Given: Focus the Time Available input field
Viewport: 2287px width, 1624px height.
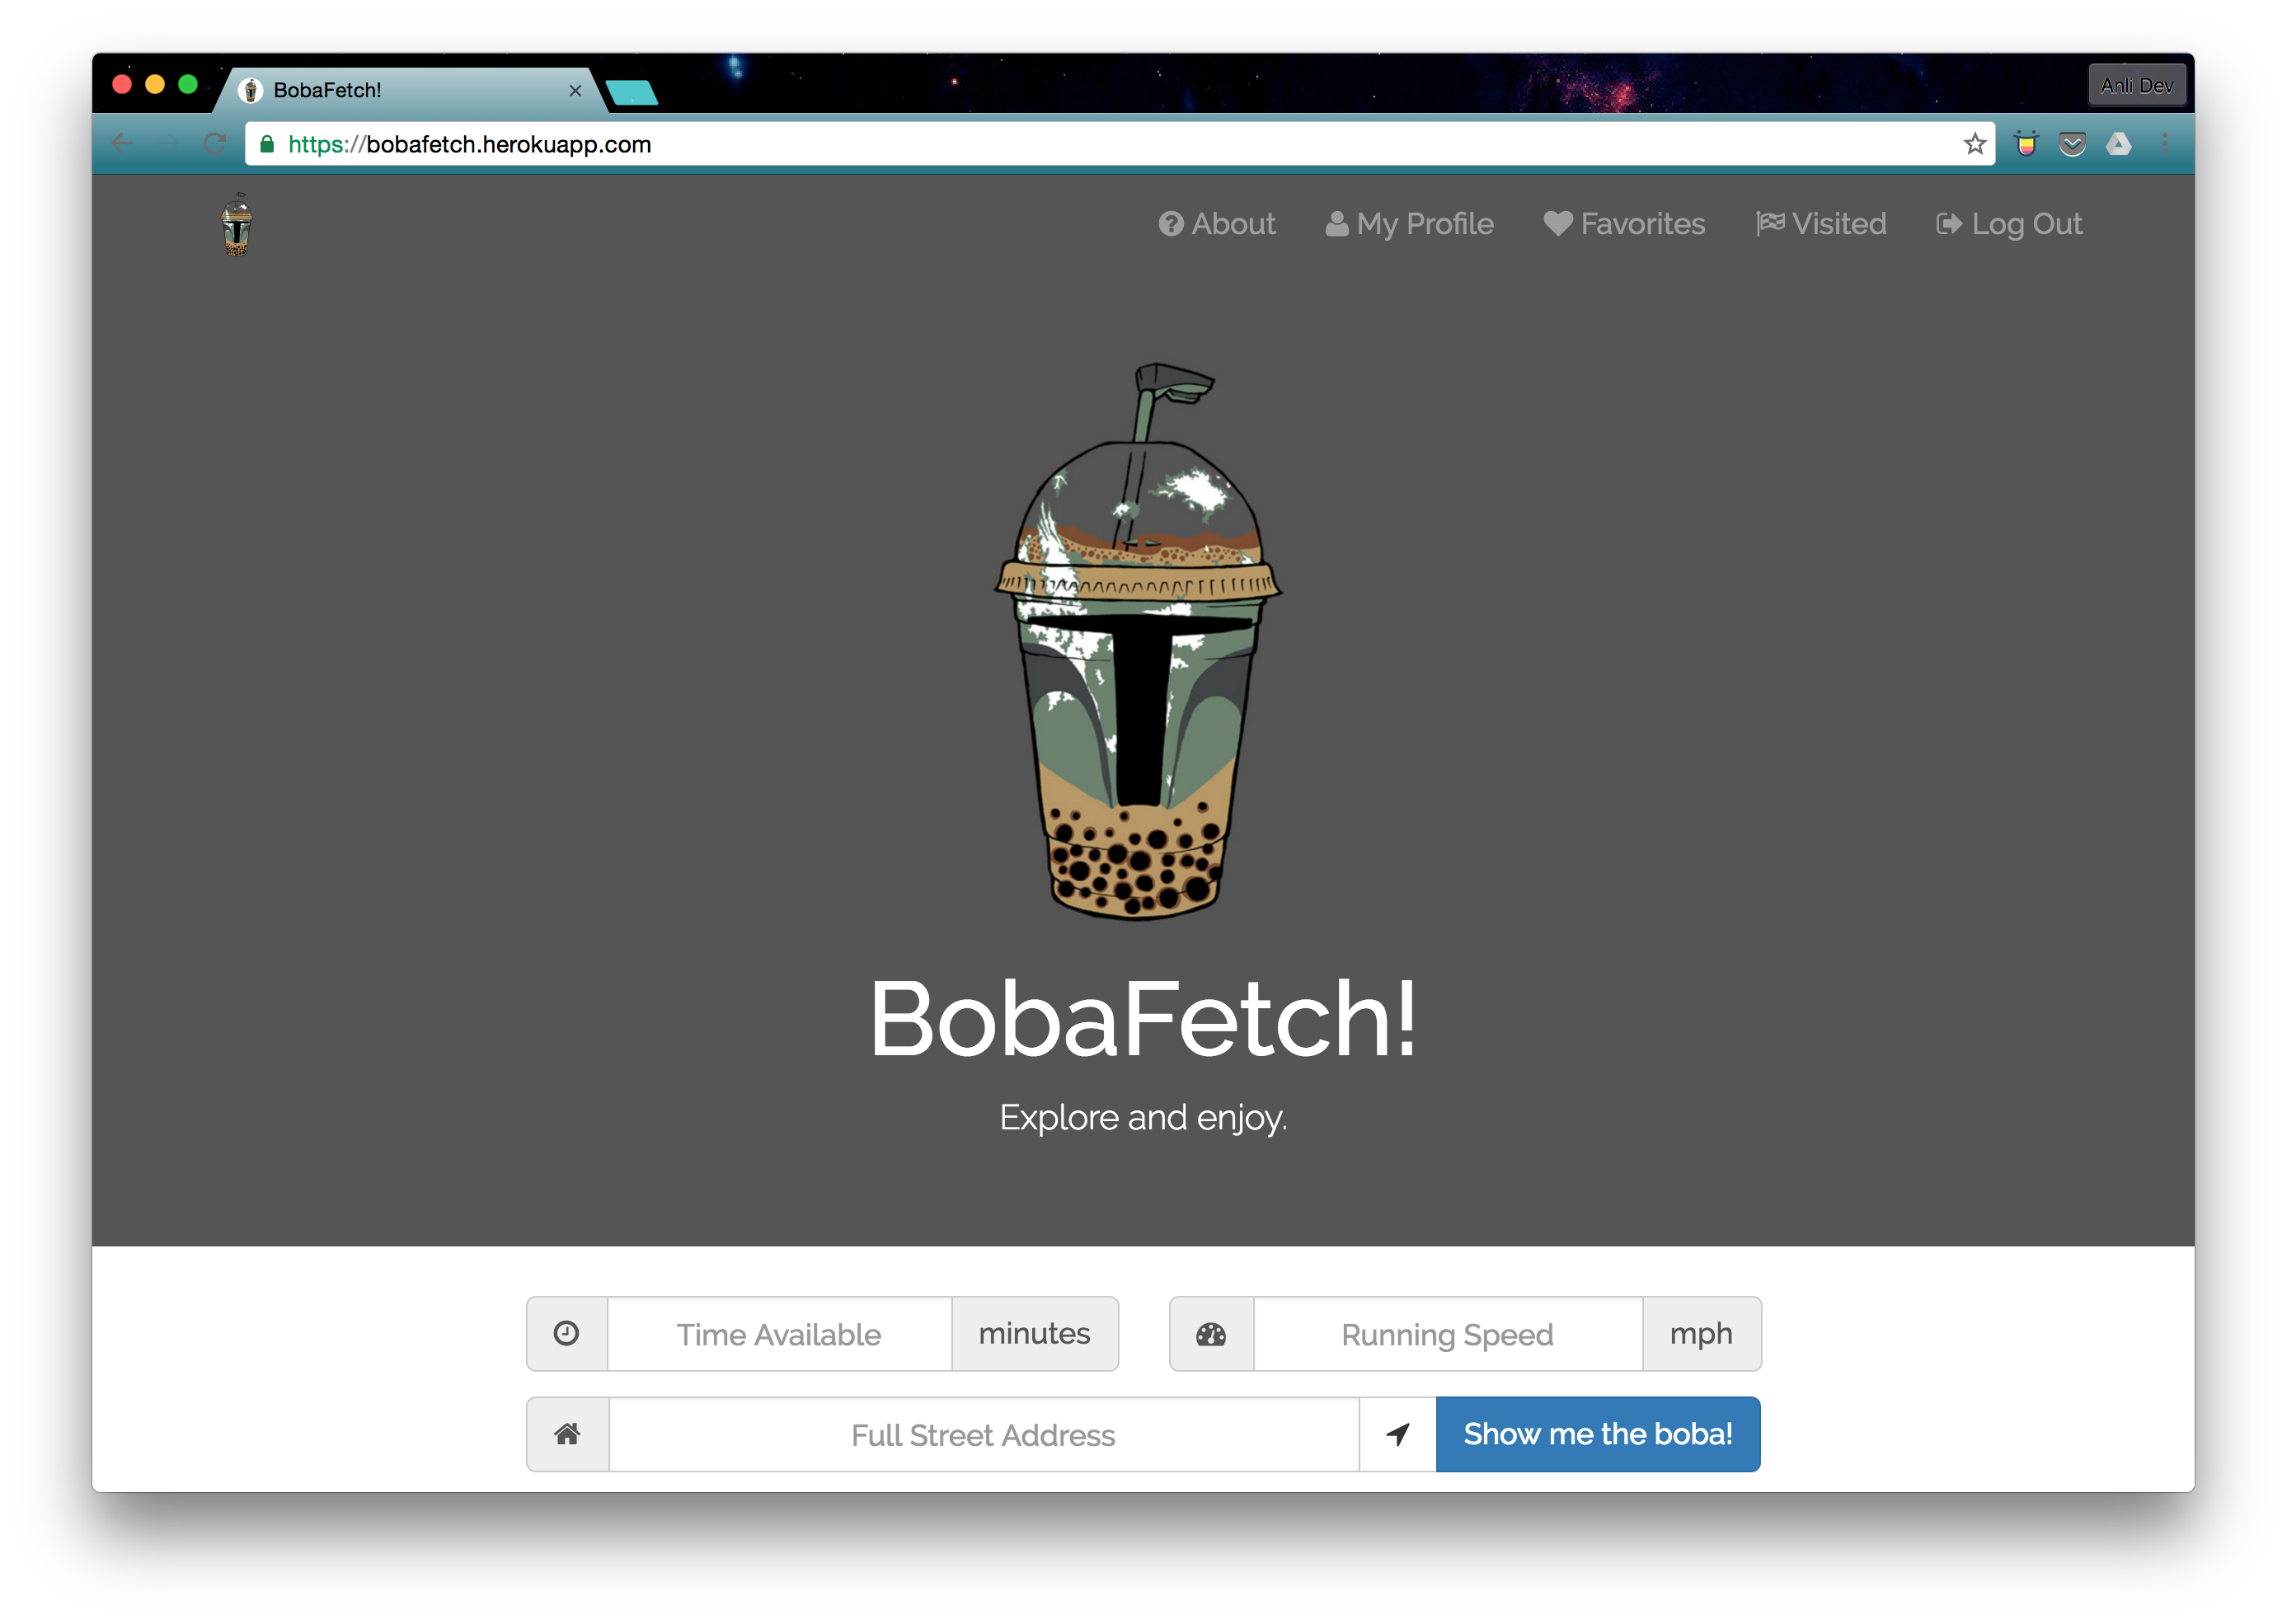Looking at the screenshot, I should coord(779,1334).
